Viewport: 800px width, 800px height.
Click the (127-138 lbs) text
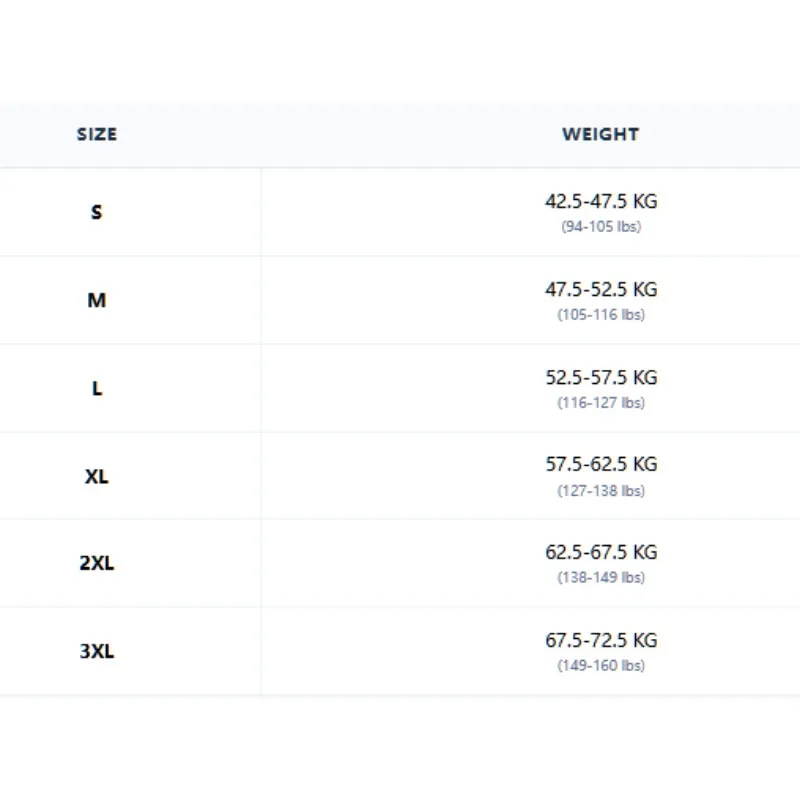601,491
